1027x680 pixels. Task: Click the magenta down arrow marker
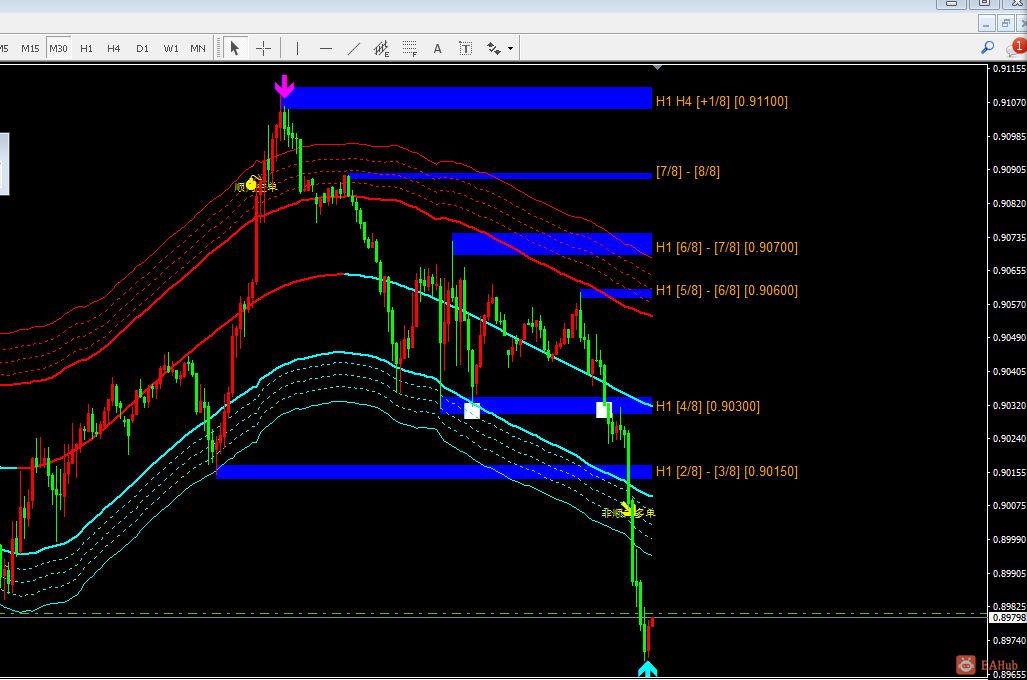click(x=284, y=86)
